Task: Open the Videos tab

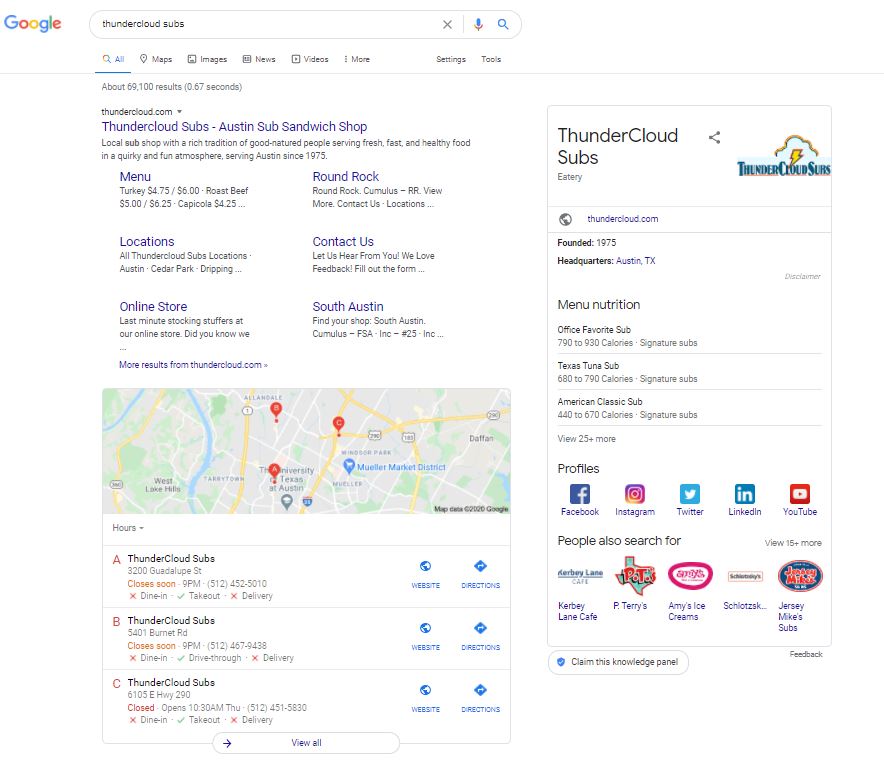Action: point(310,59)
